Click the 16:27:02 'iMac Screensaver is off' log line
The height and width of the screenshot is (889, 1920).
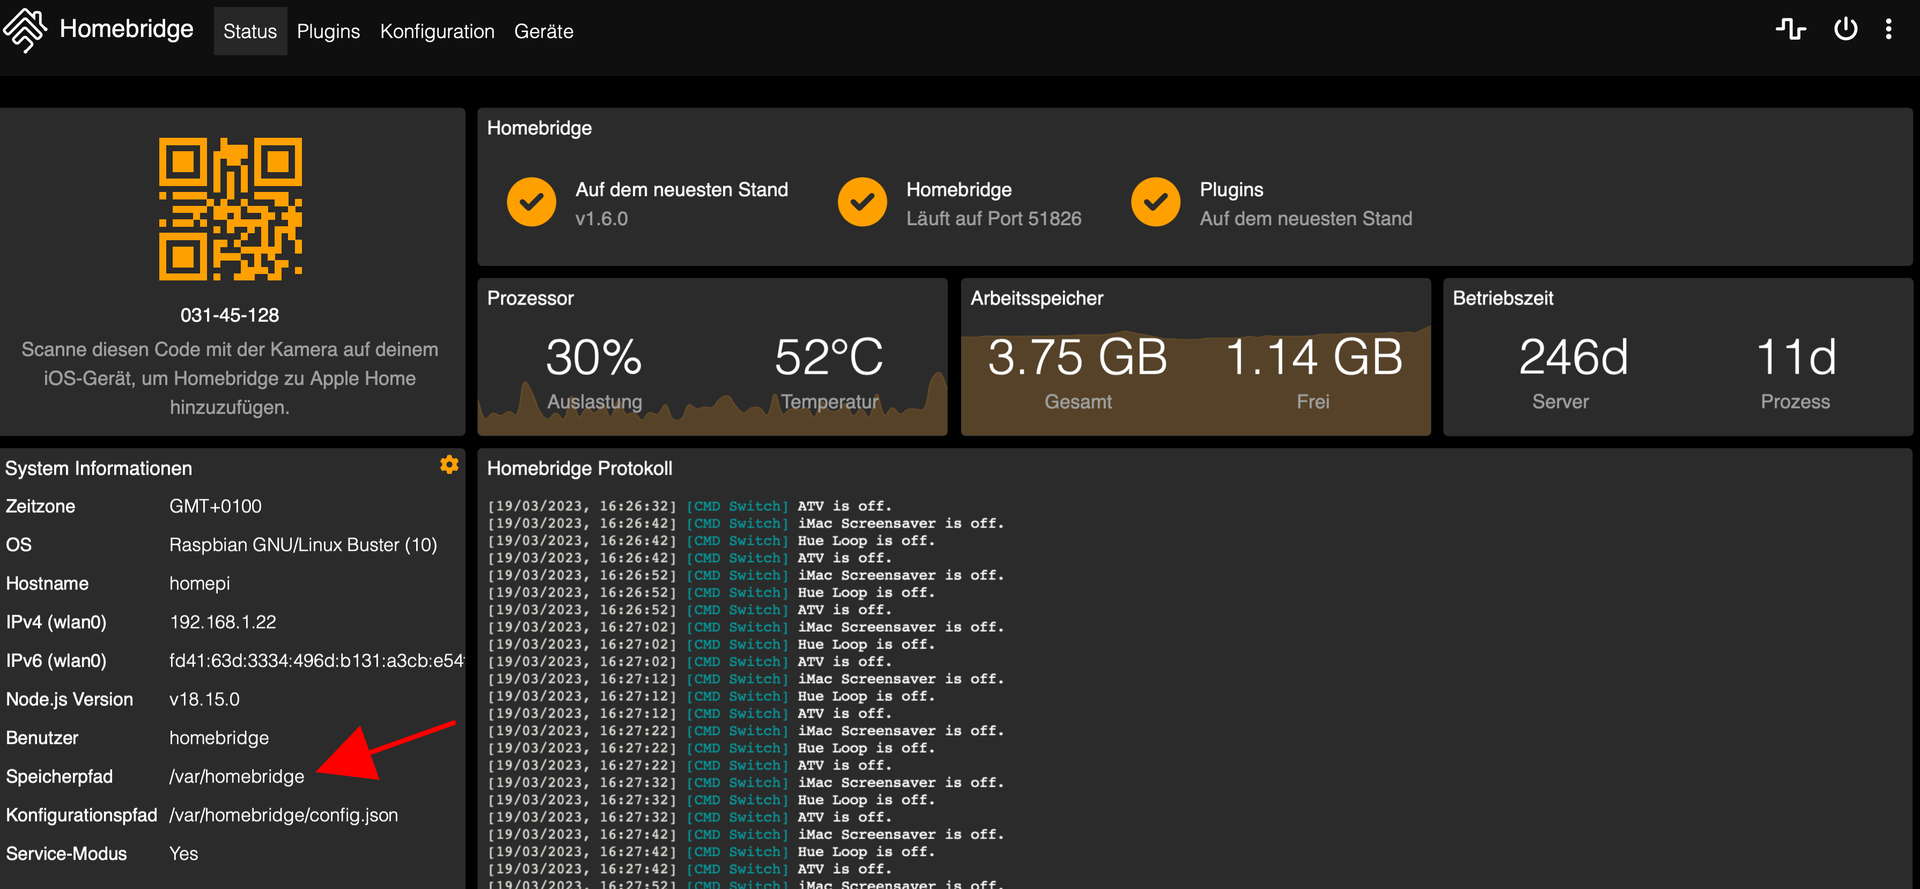[x=745, y=627]
